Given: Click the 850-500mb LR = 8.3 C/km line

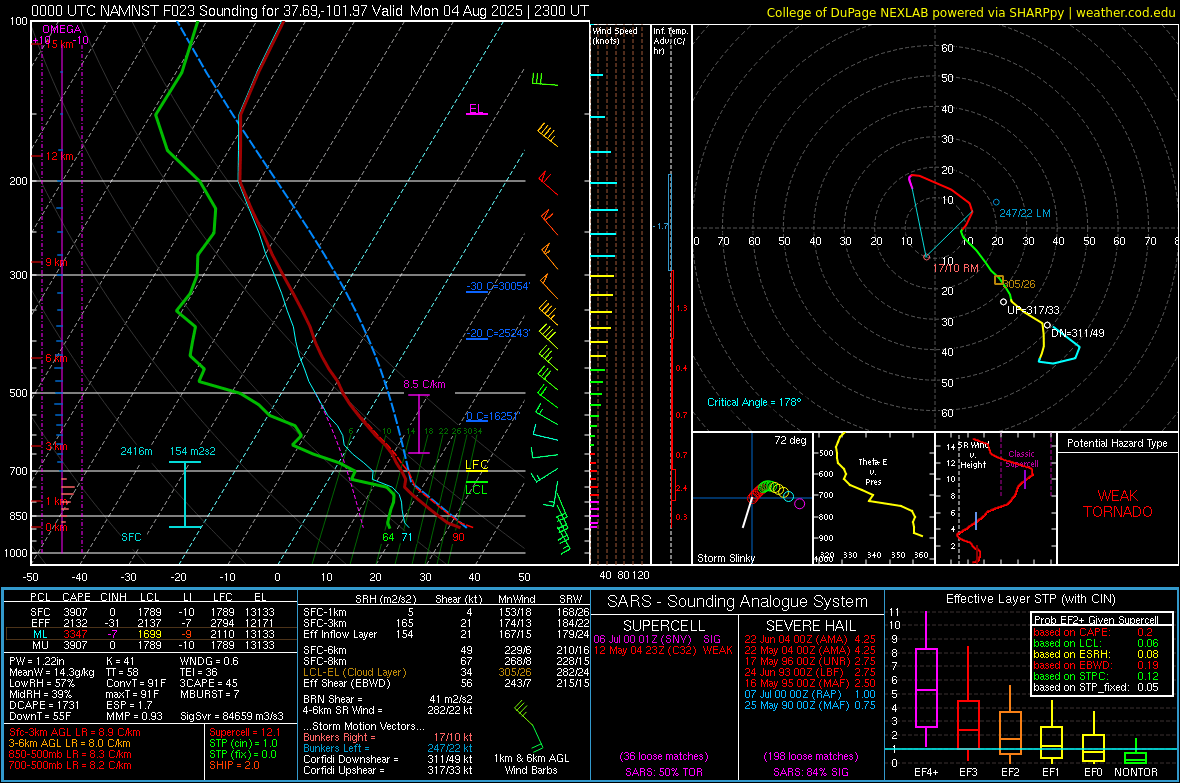Looking at the screenshot, I should click(70, 754).
